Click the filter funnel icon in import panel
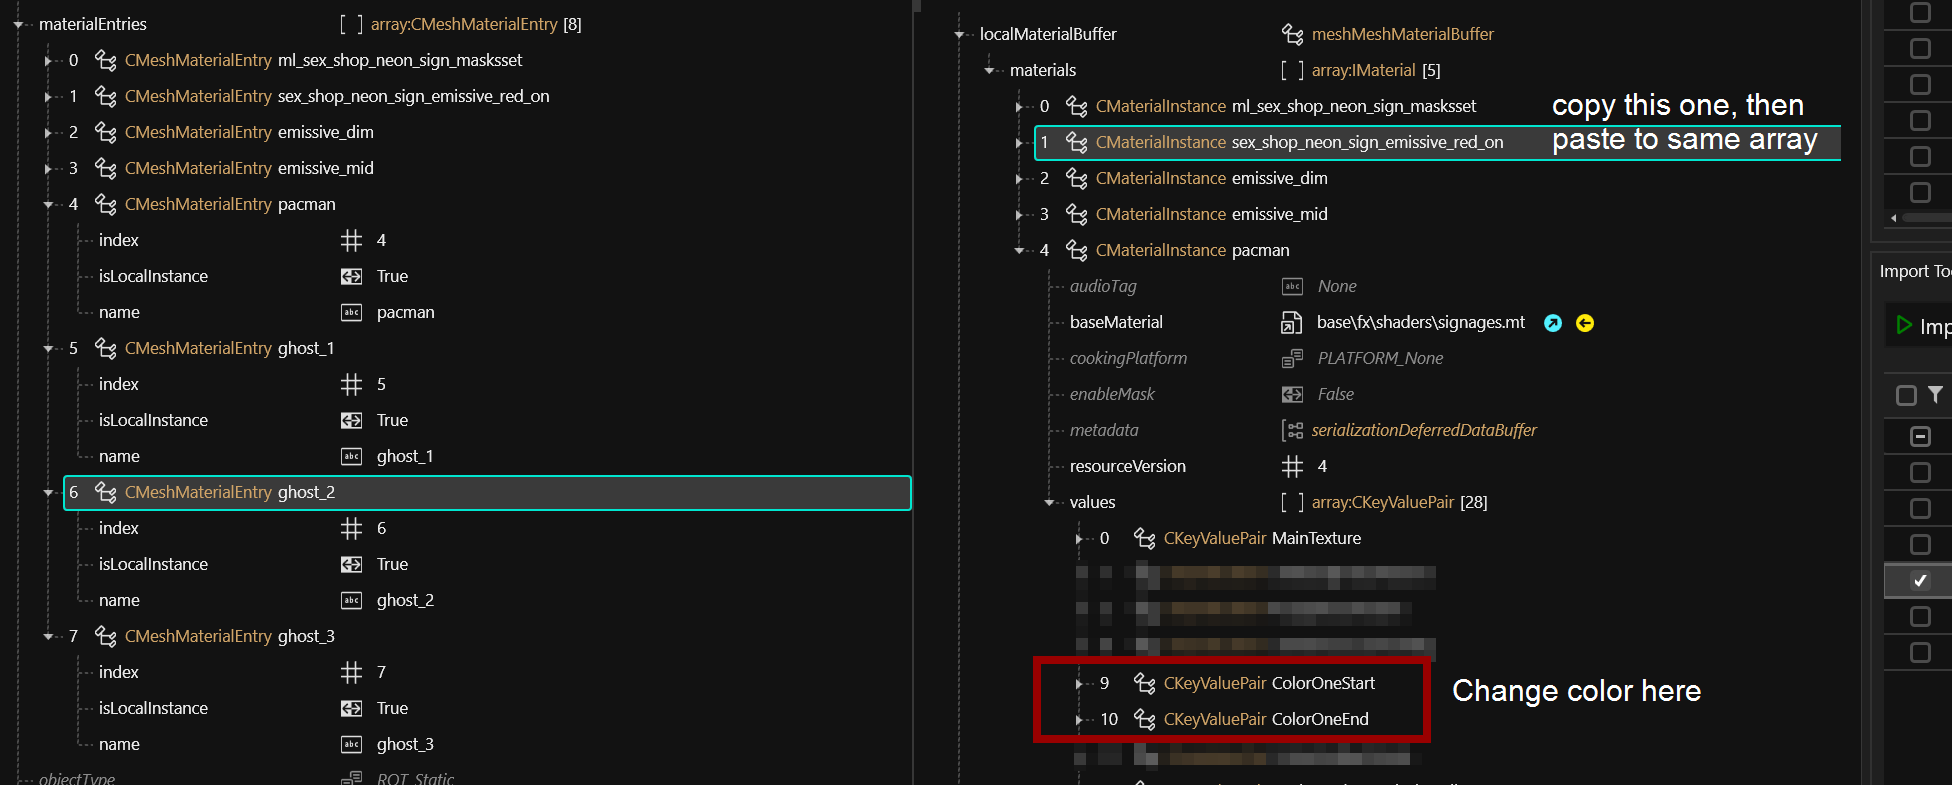Viewport: 1952px width, 785px height. coord(1935,395)
